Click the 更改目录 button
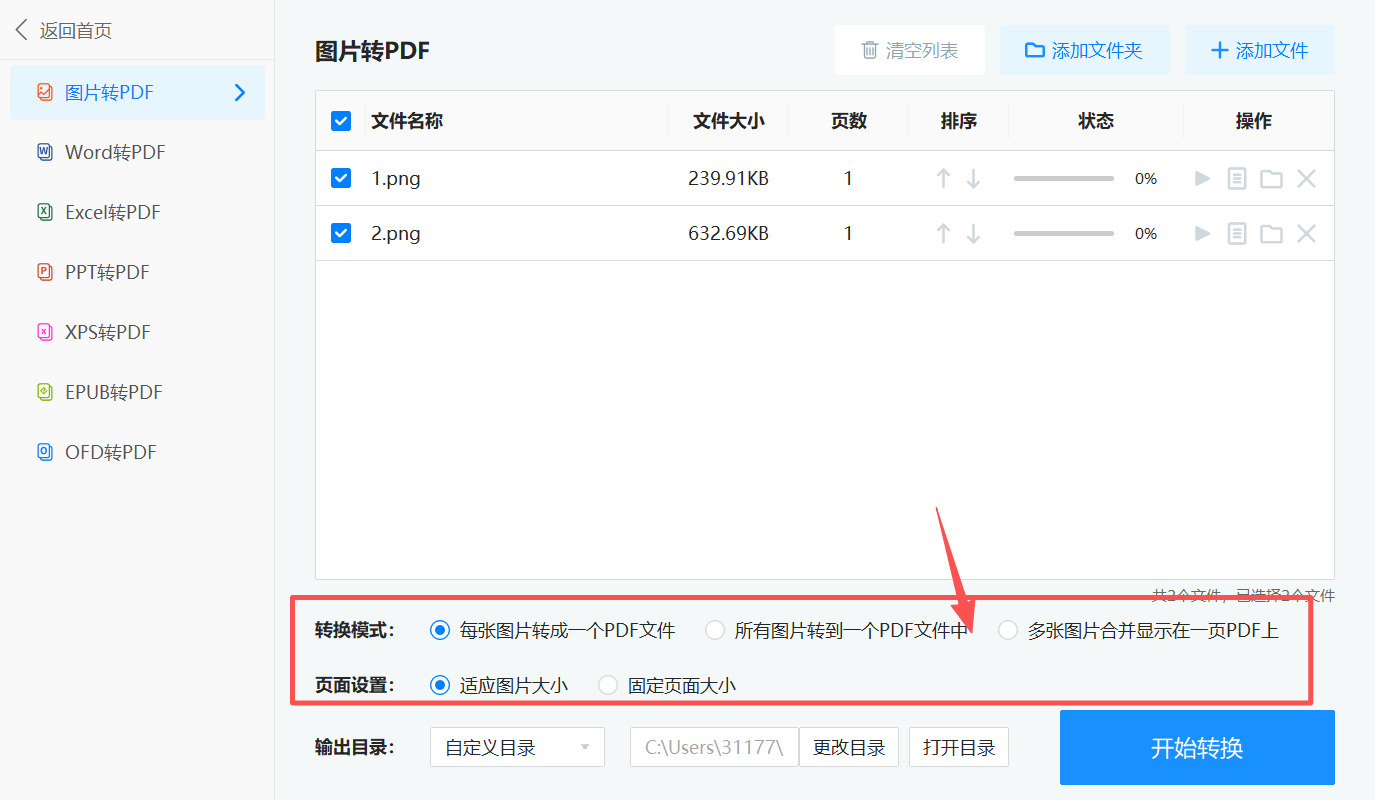 point(849,747)
